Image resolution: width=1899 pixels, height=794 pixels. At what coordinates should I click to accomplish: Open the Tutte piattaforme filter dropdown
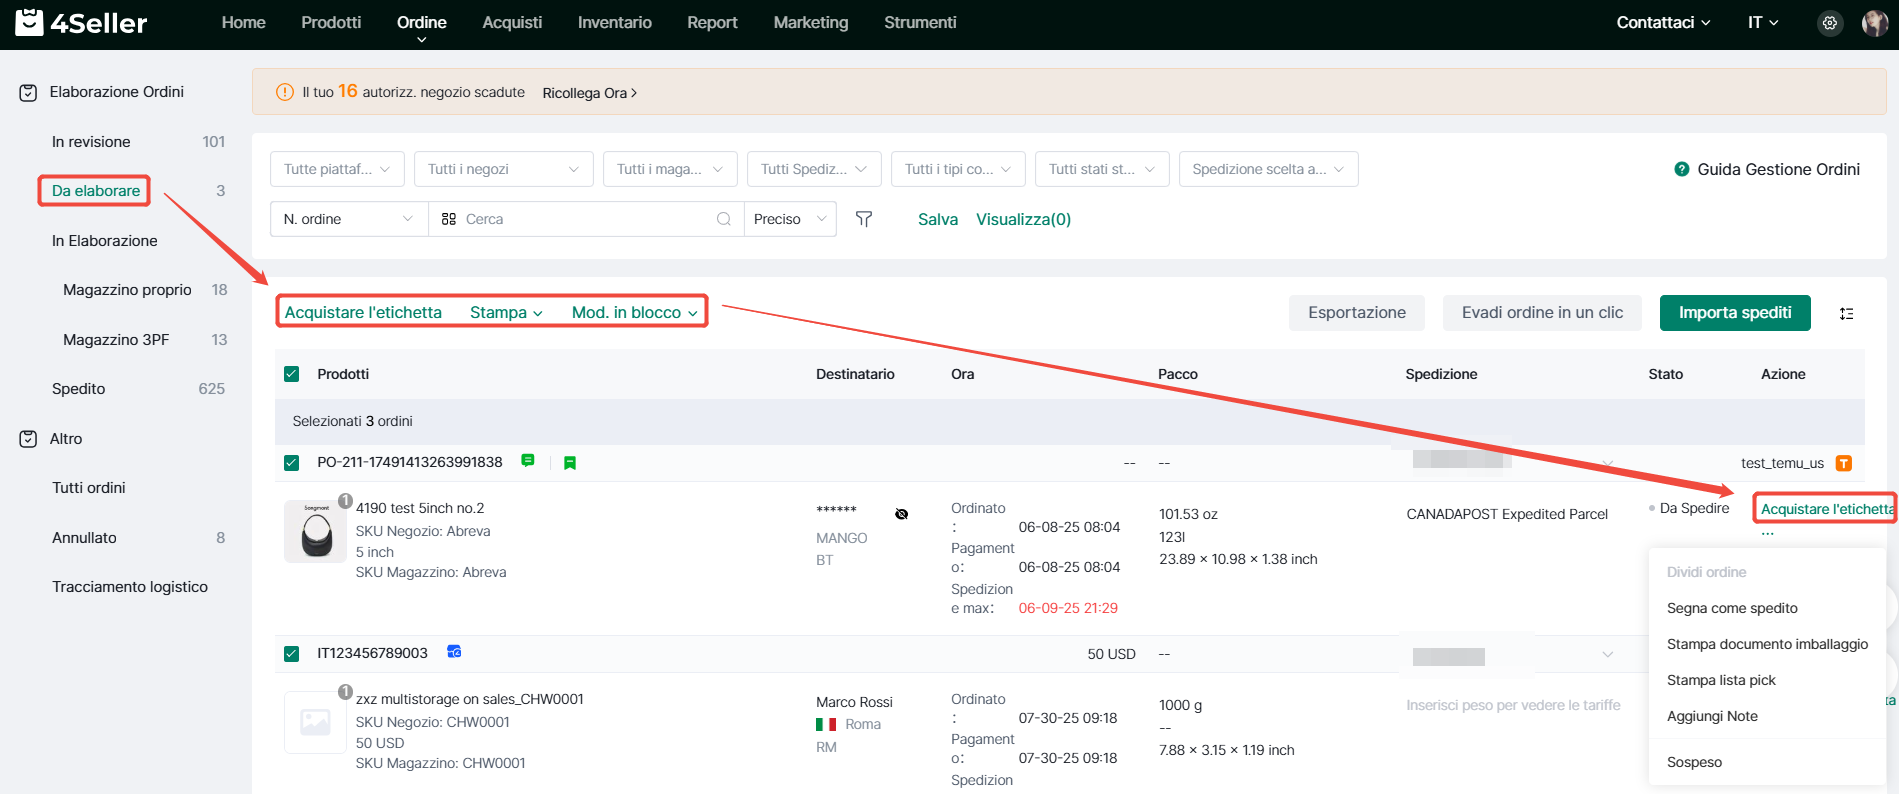(x=337, y=170)
